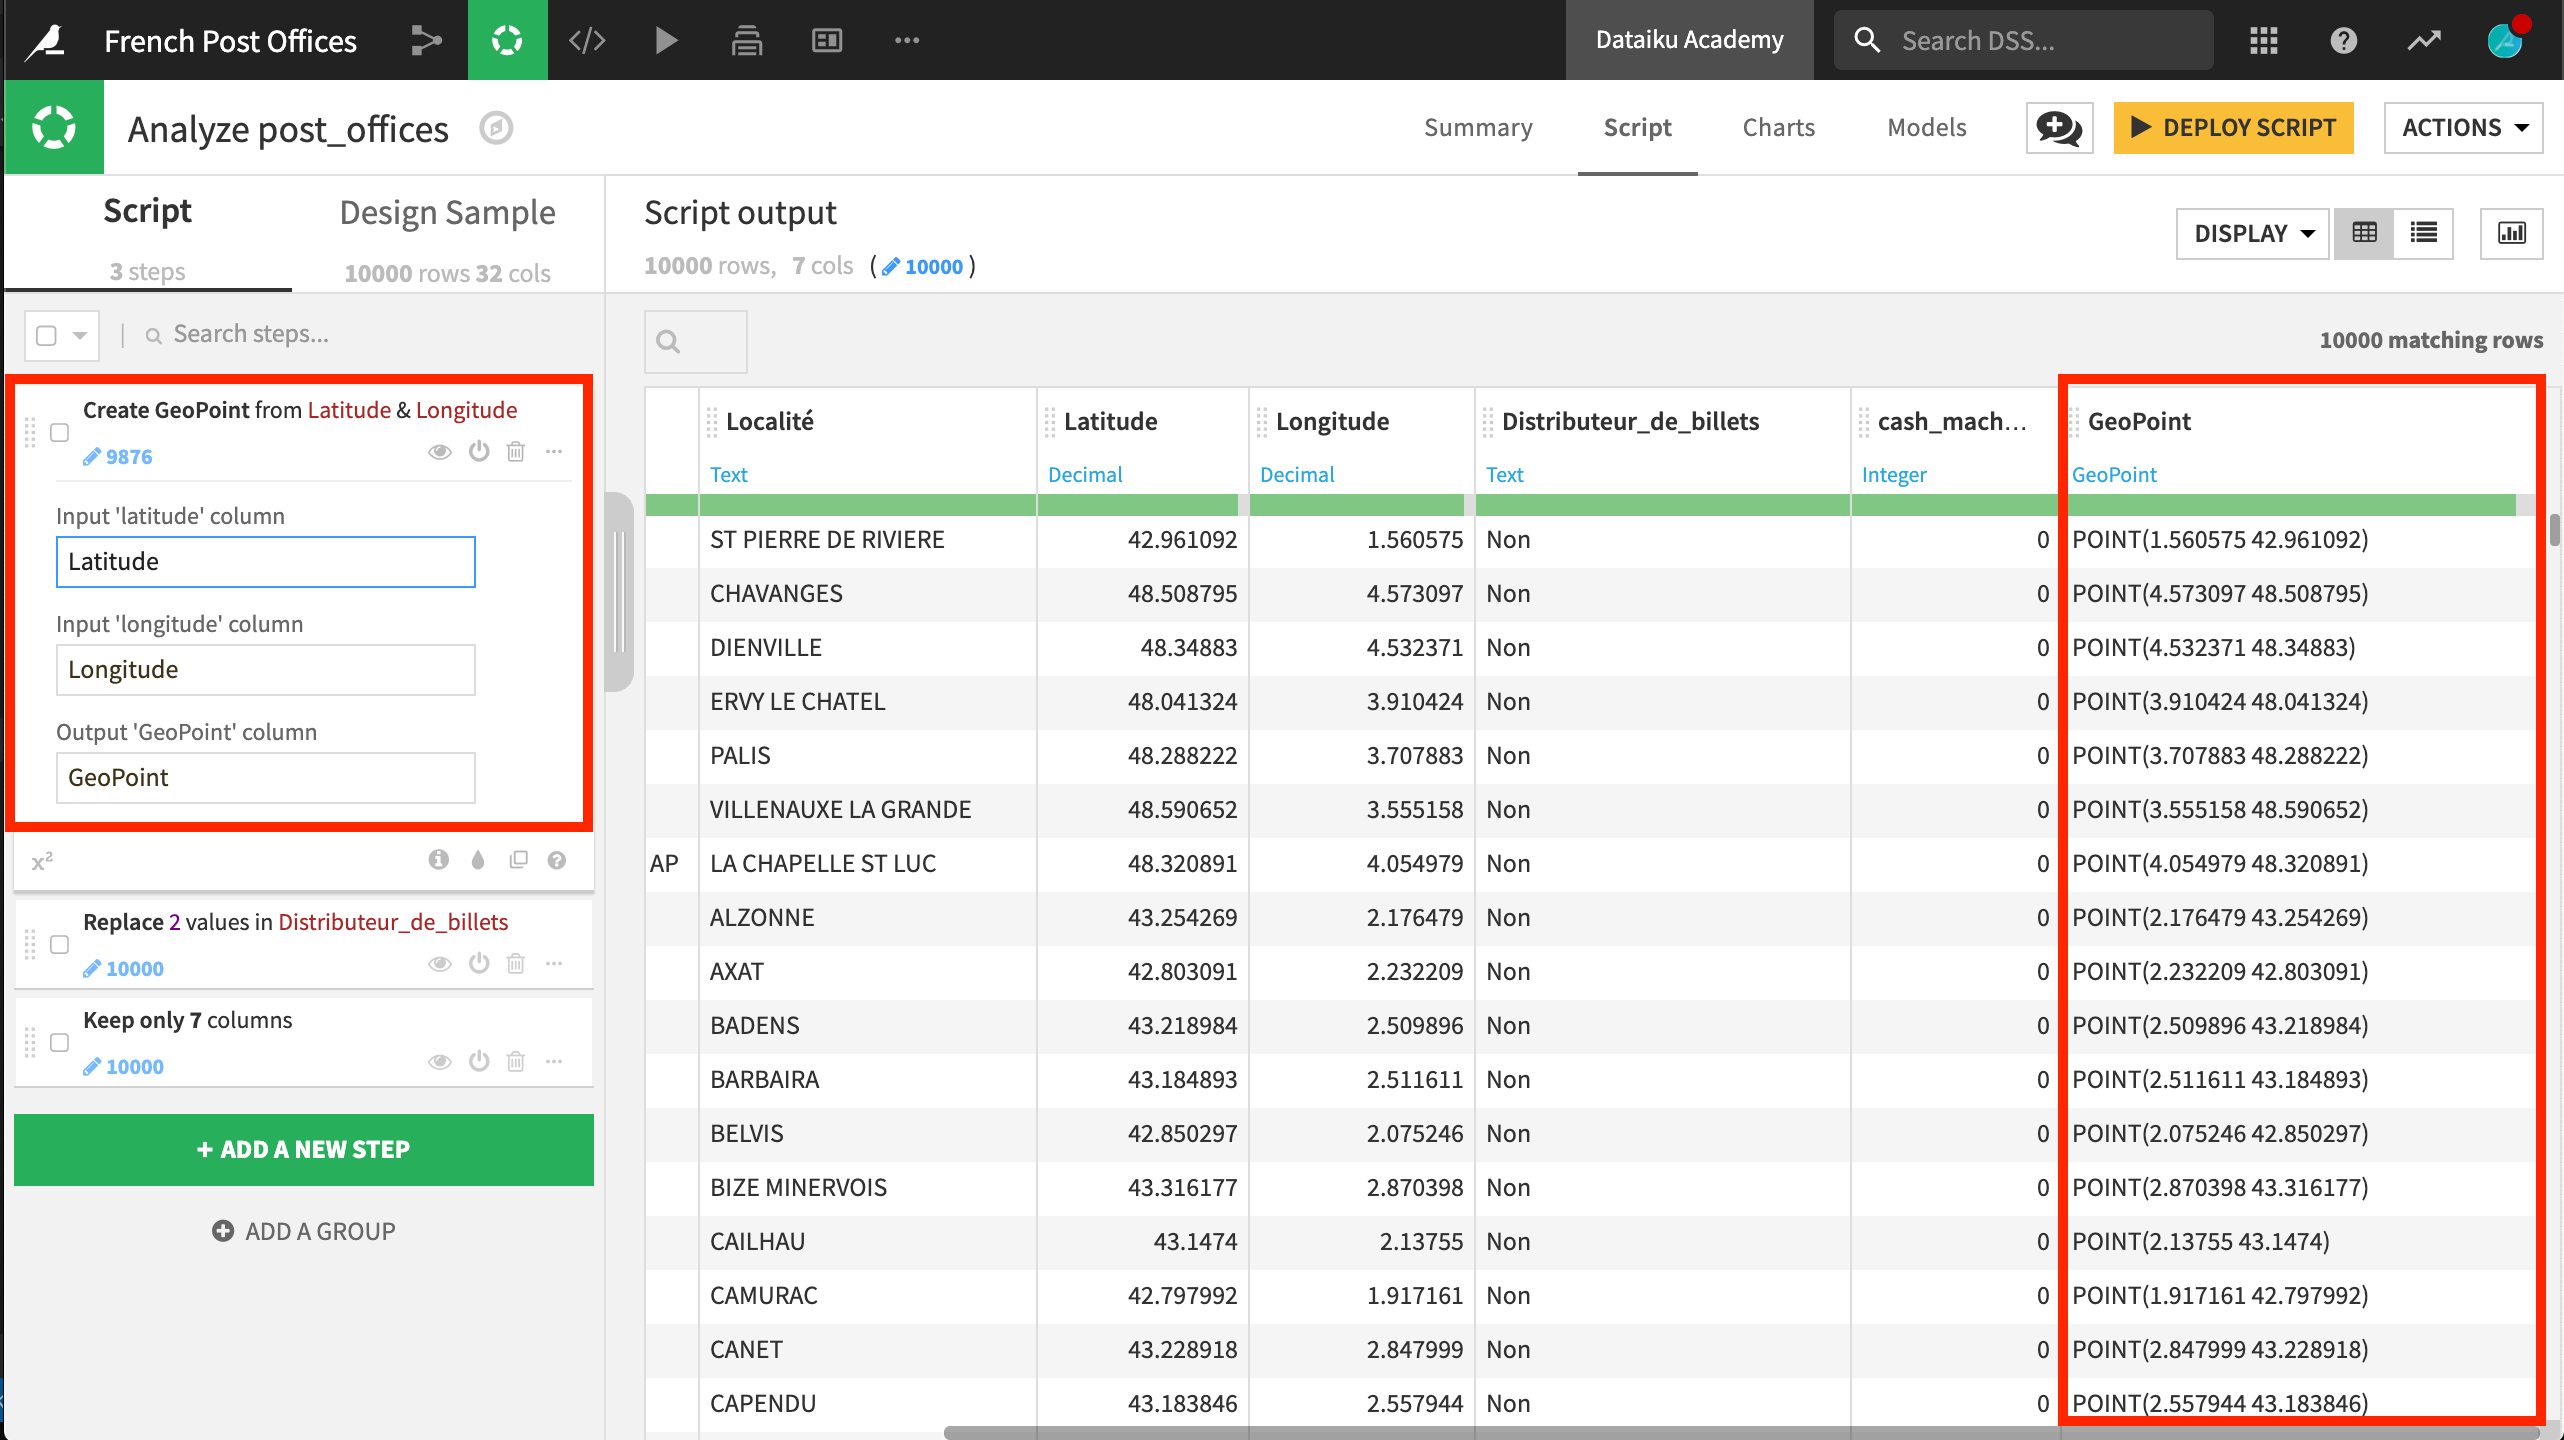Open the code notebooks icon
Viewport: 2564px width, 1440px height.
click(x=587, y=40)
